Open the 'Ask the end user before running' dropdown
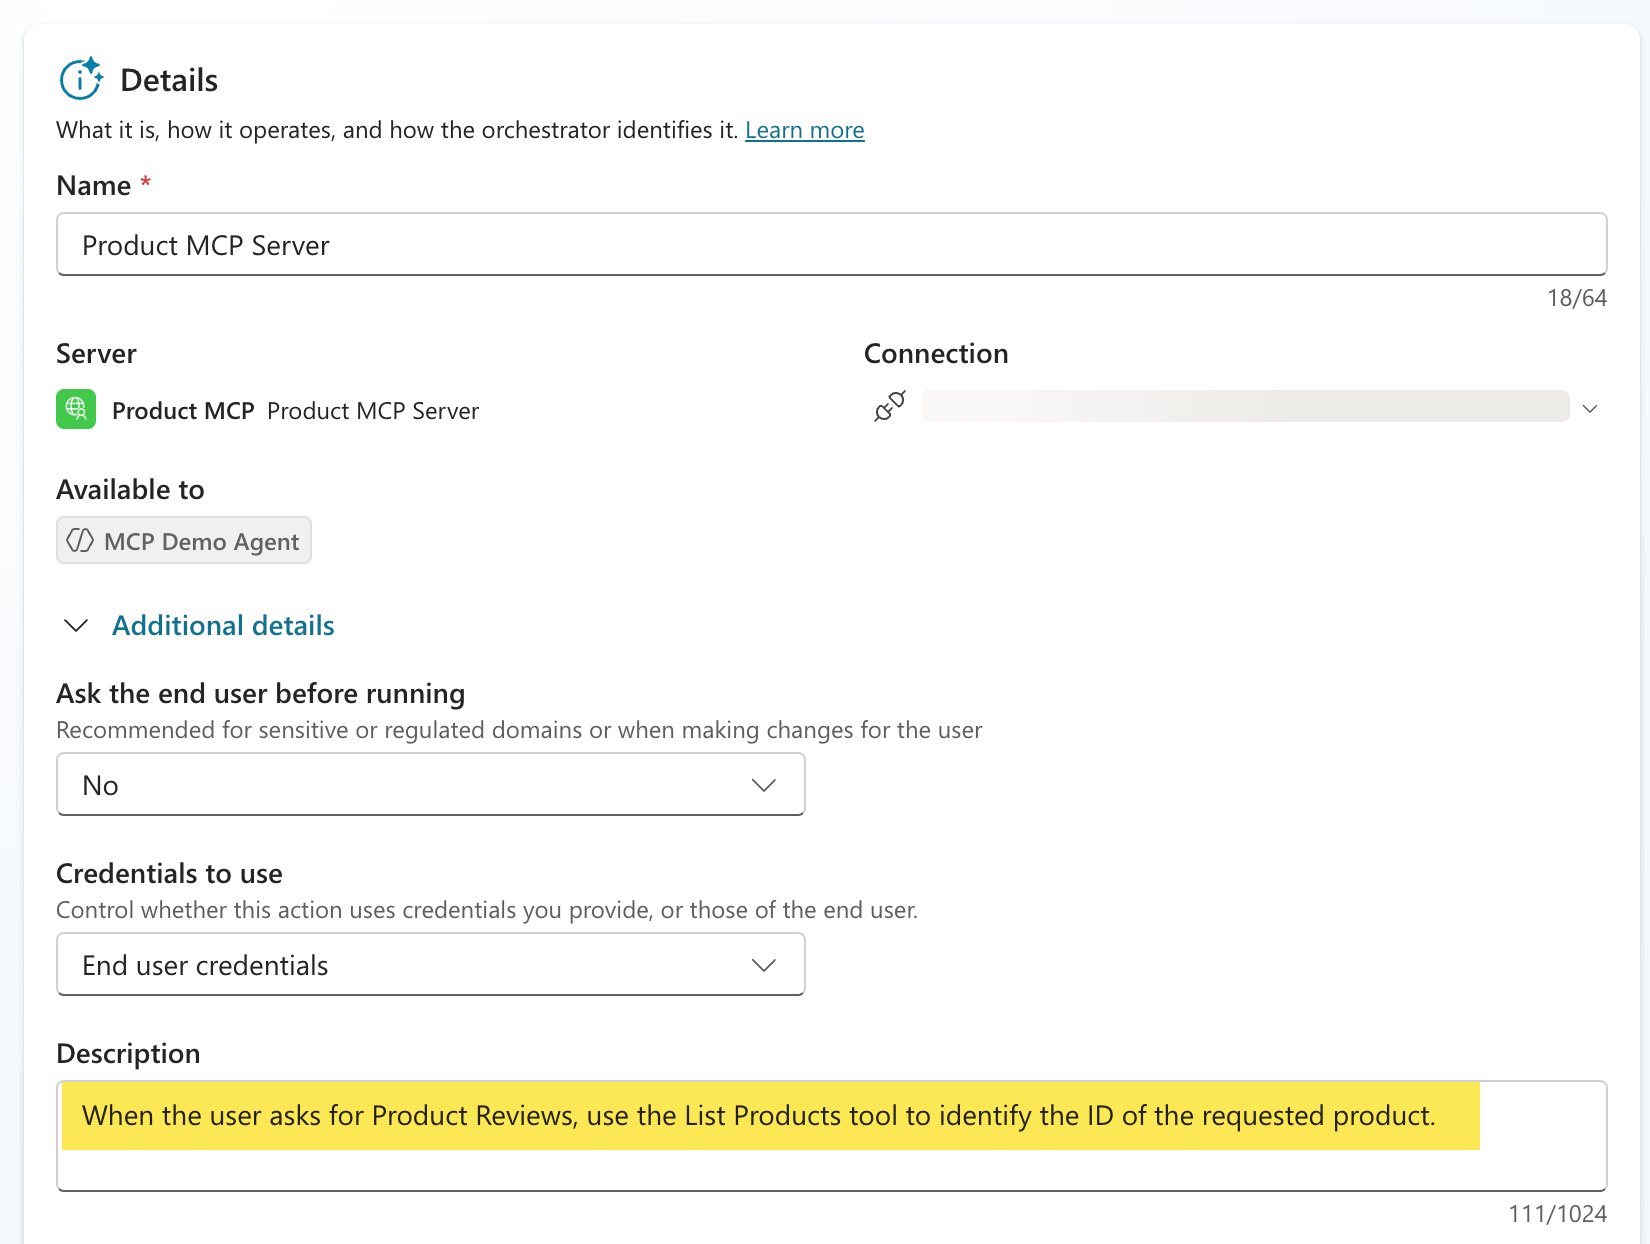The image size is (1650, 1244). click(x=430, y=785)
